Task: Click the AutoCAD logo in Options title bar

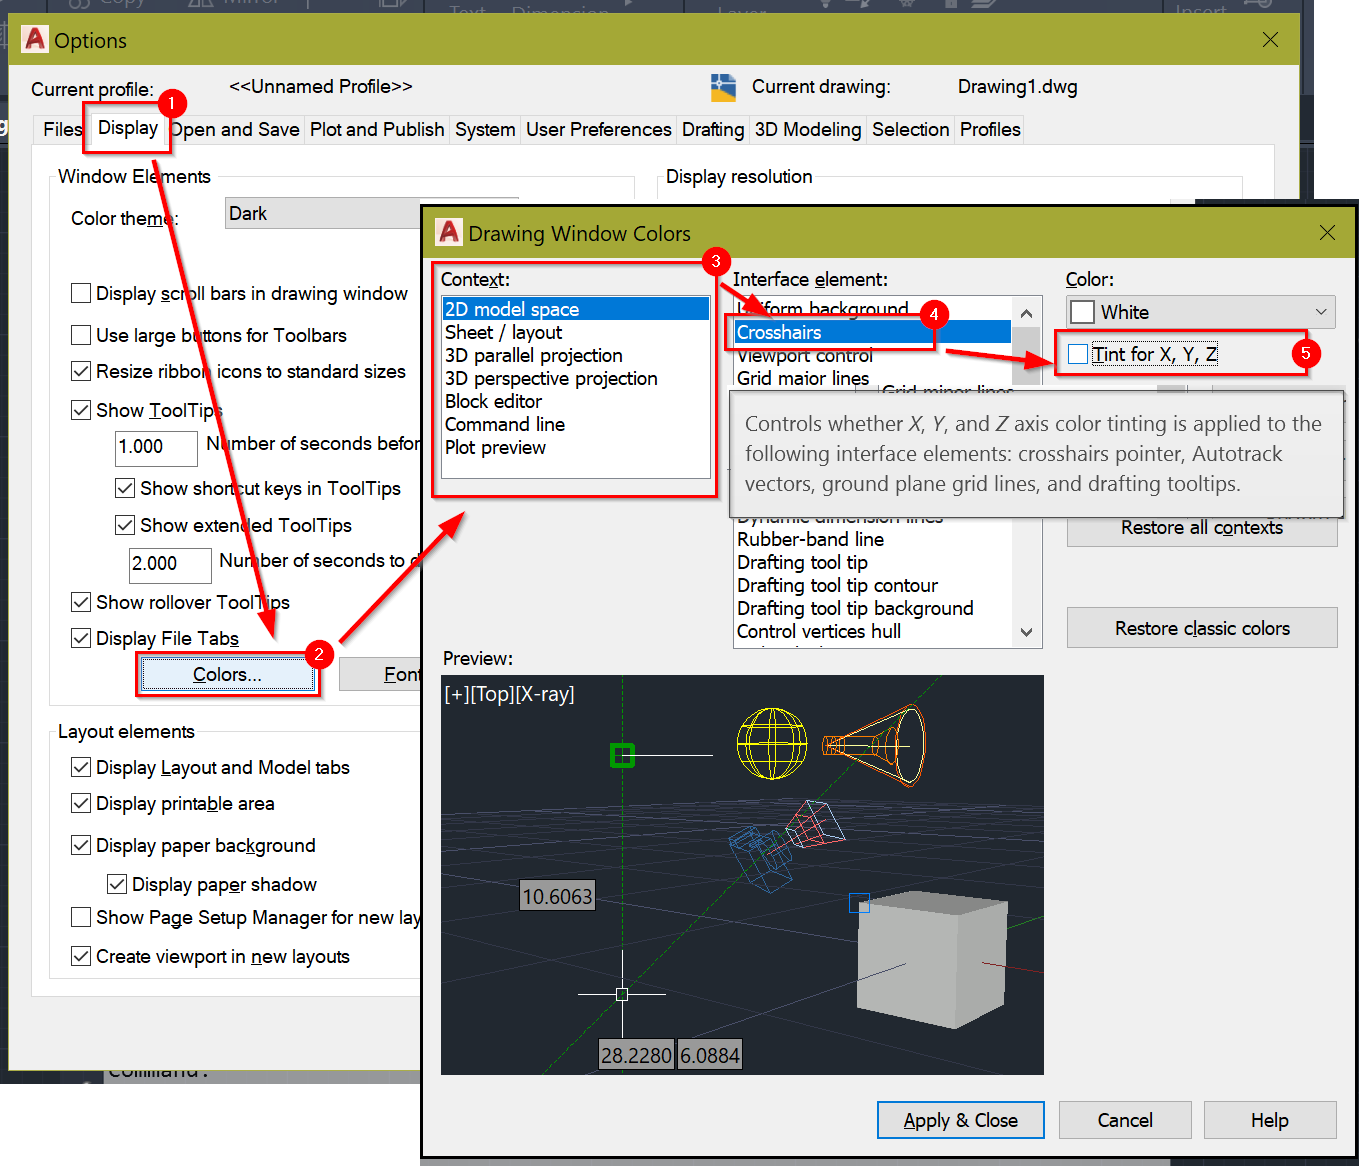Action: pyautogui.click(x=35, y=39)
